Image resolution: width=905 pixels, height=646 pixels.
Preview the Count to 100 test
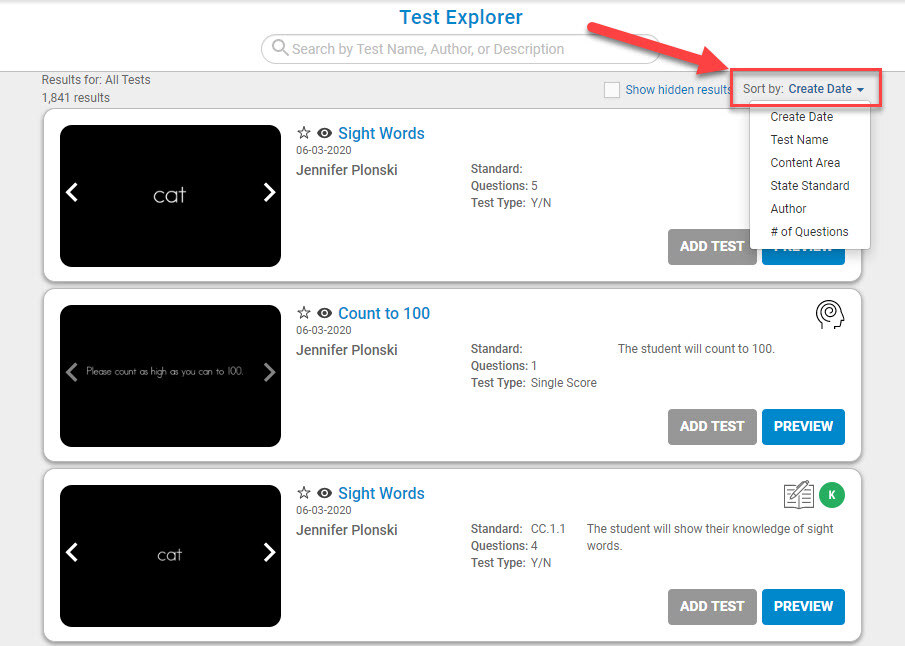tap(803, 427)
